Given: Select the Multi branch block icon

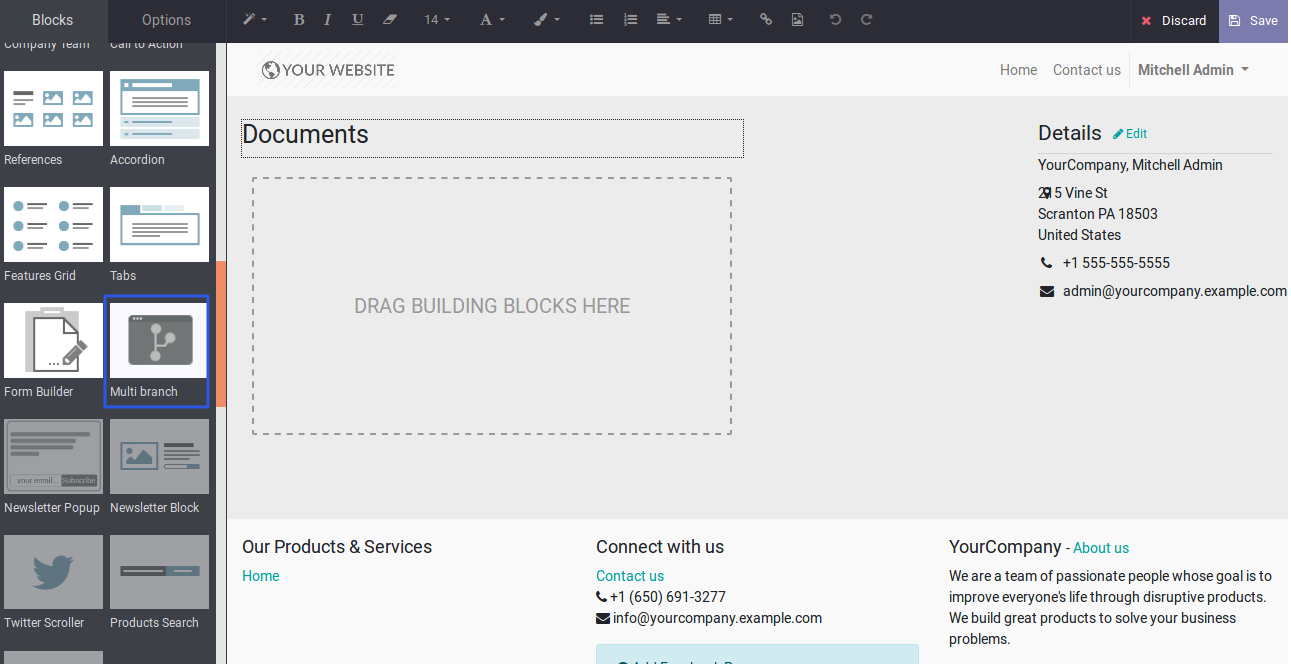Looking at the screenshot, I should [x=159, y=340].
